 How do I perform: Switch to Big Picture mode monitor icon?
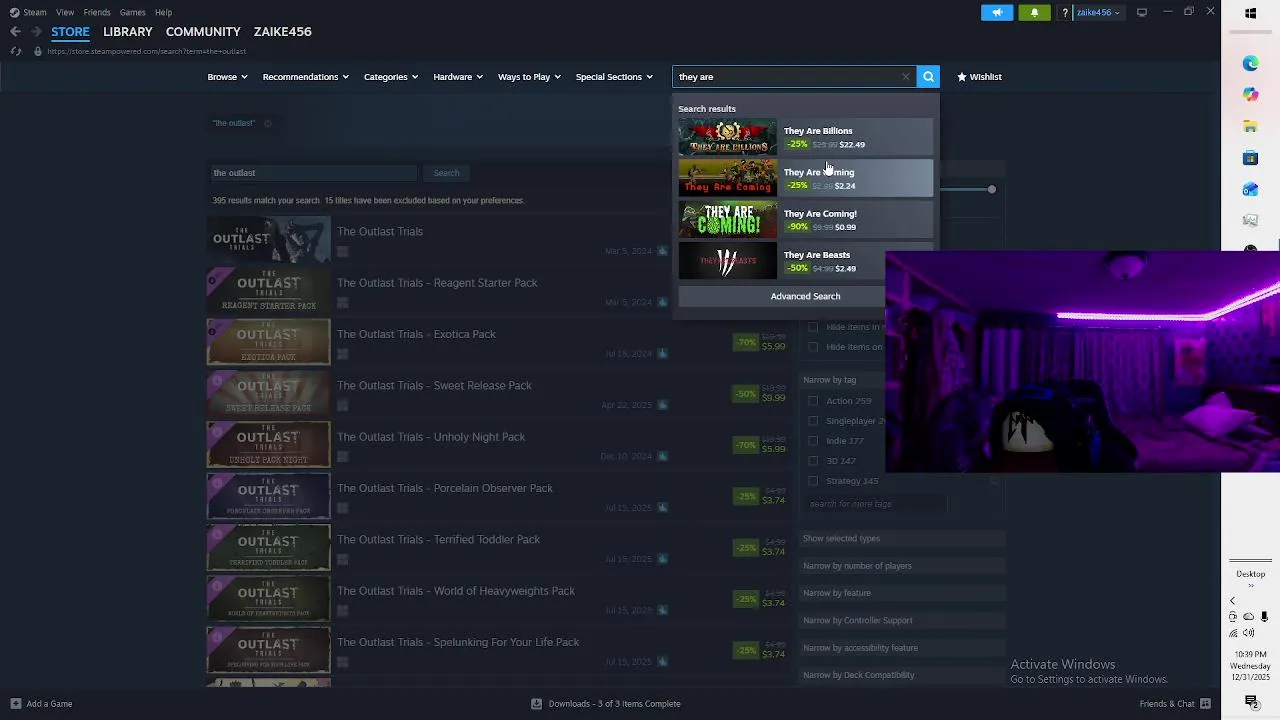(x=1142, y=12)
